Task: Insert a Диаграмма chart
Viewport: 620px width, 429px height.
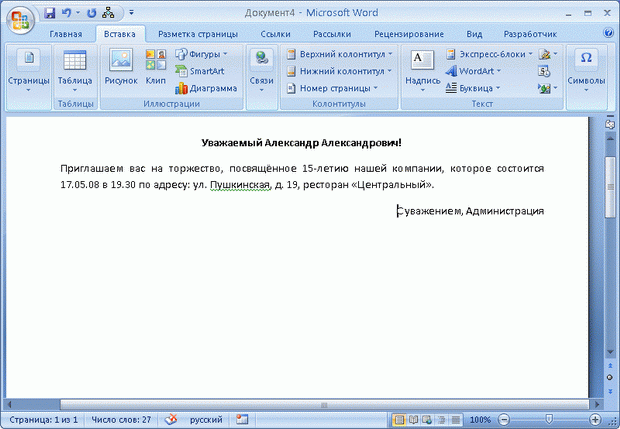Action: 206,88
